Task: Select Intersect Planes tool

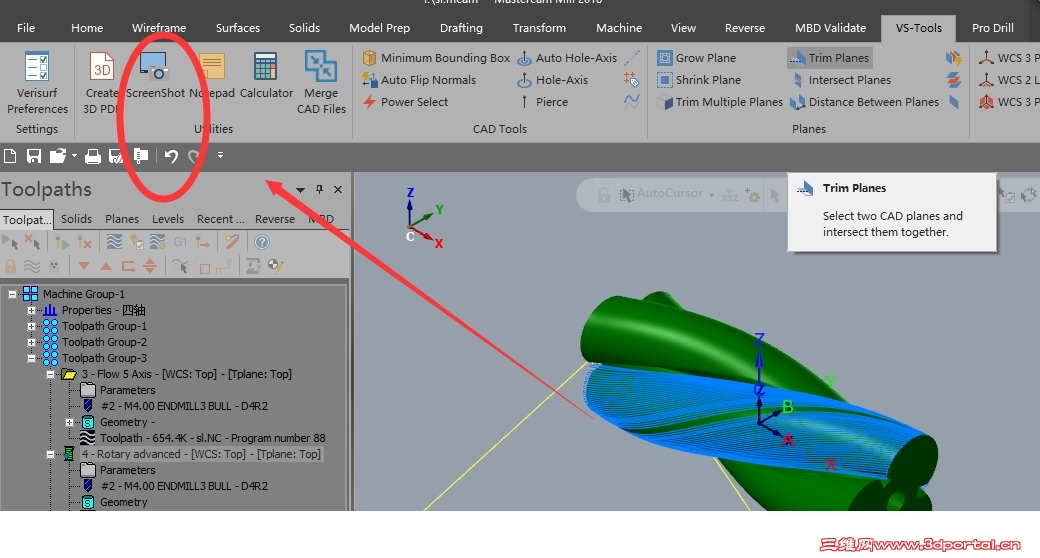Action: coord(840,80)
